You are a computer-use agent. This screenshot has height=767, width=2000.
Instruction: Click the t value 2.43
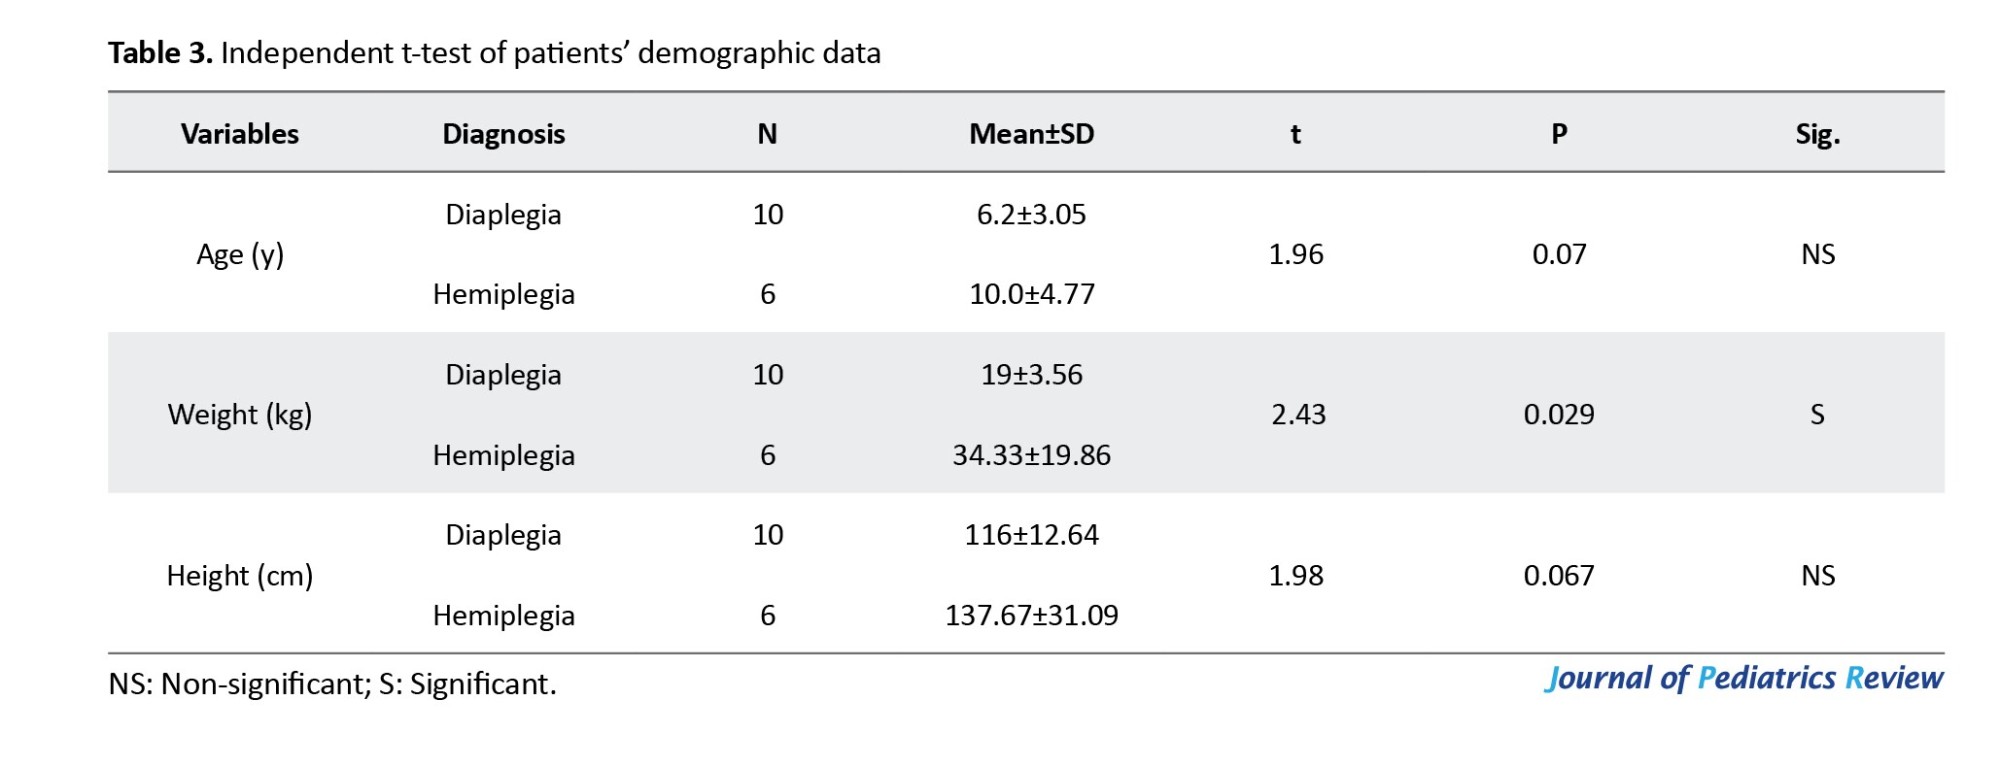pyautogui.click(x=1298, y=415)
